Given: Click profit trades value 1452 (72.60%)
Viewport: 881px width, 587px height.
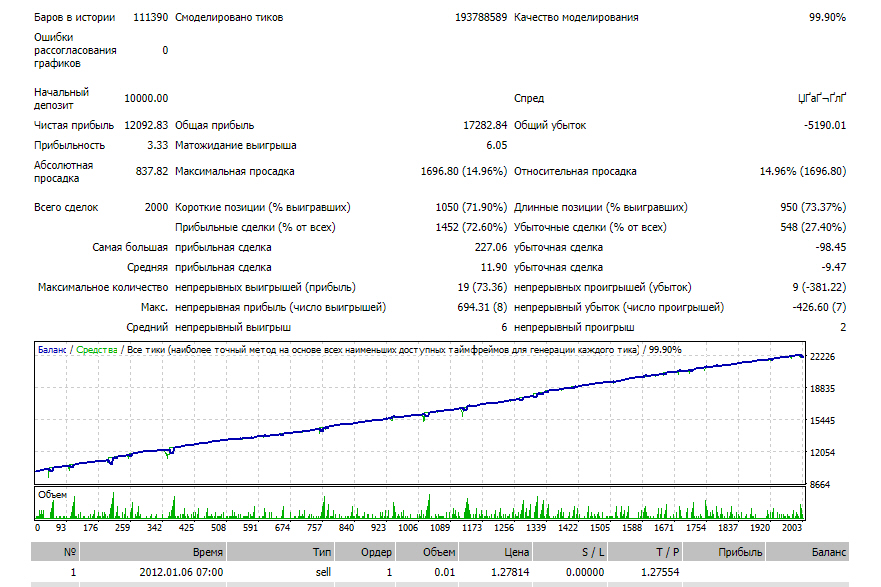Looking at the screenshot, I should [x=471, y=227].
